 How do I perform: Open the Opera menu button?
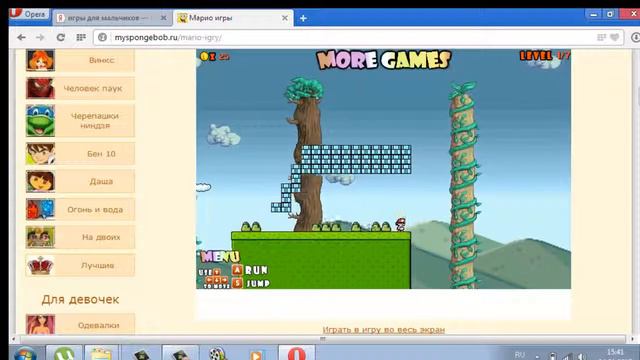(29, 14)
